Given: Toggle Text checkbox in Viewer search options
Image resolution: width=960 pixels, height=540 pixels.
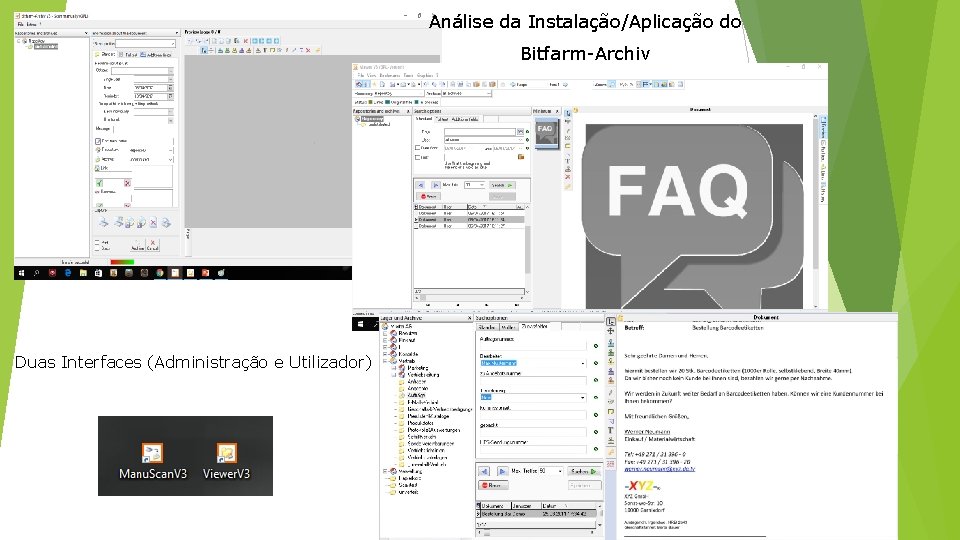Looking at the screenshot, I should coord(418,157).
